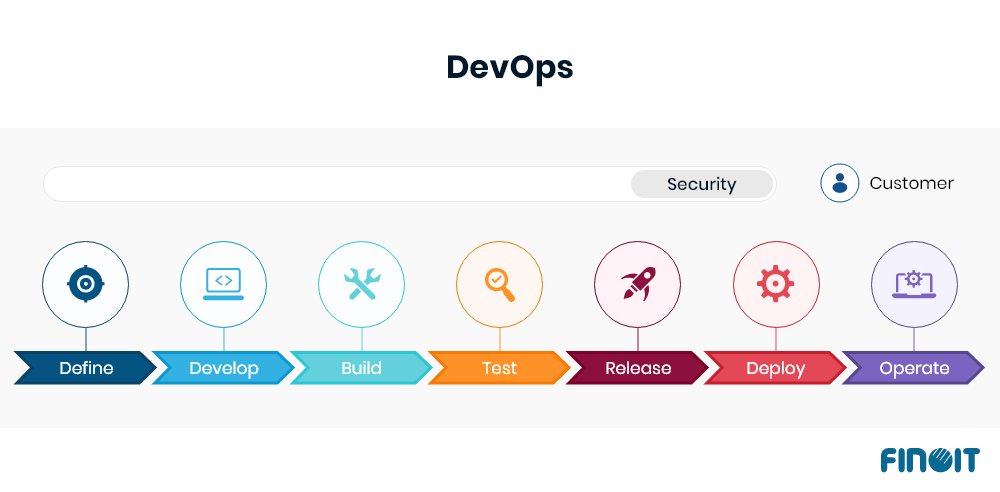
Task: Choose the Test stage arrow
Action: pyautogui.click(x=499, y=368)
